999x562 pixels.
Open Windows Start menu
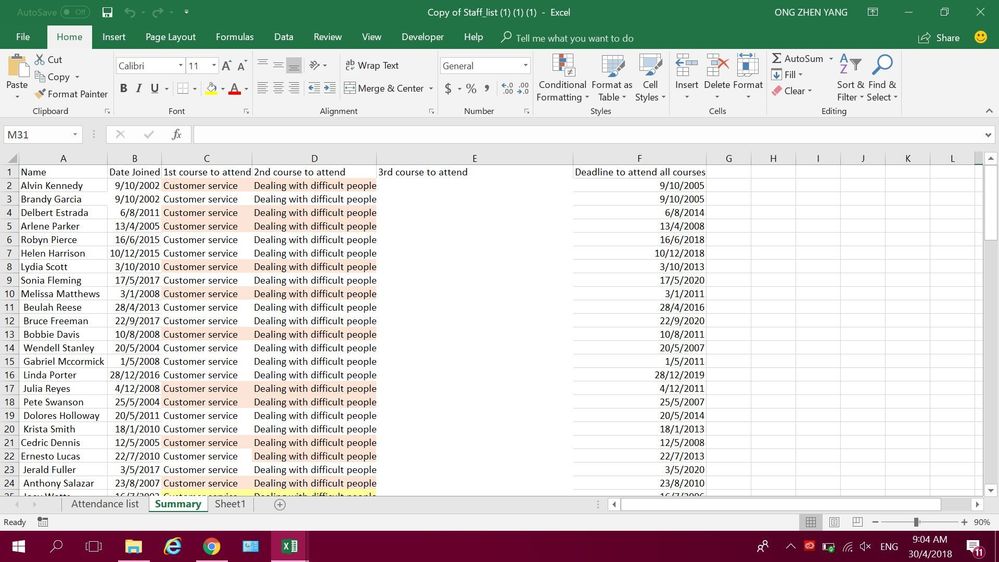pyautogui.click(x=18, y=546)
